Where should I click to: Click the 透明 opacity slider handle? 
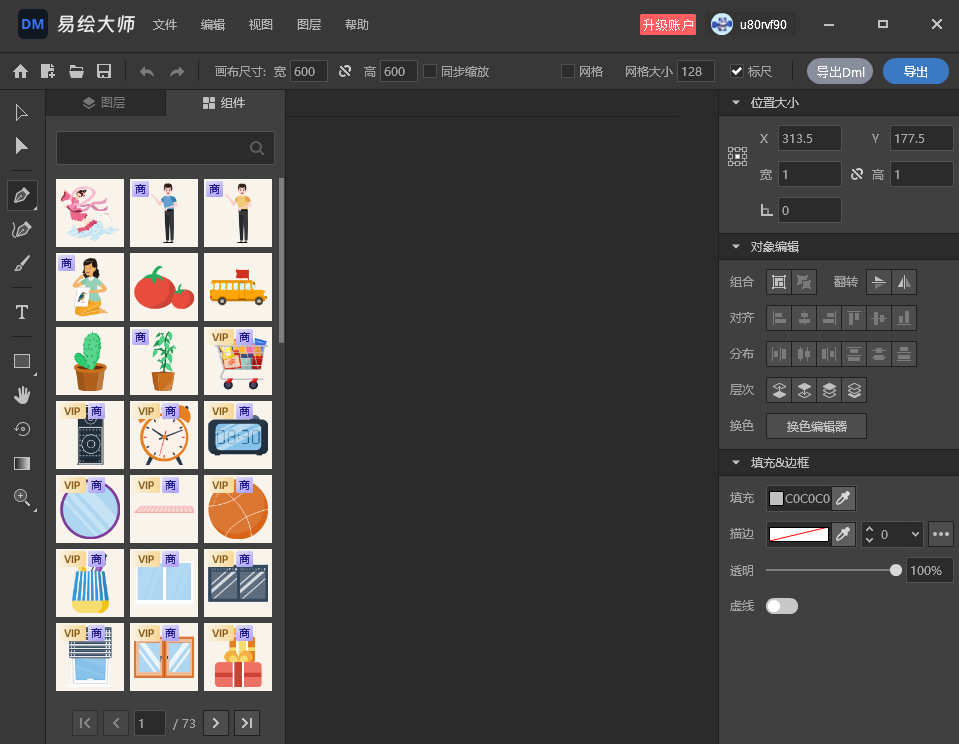point(896,570)
